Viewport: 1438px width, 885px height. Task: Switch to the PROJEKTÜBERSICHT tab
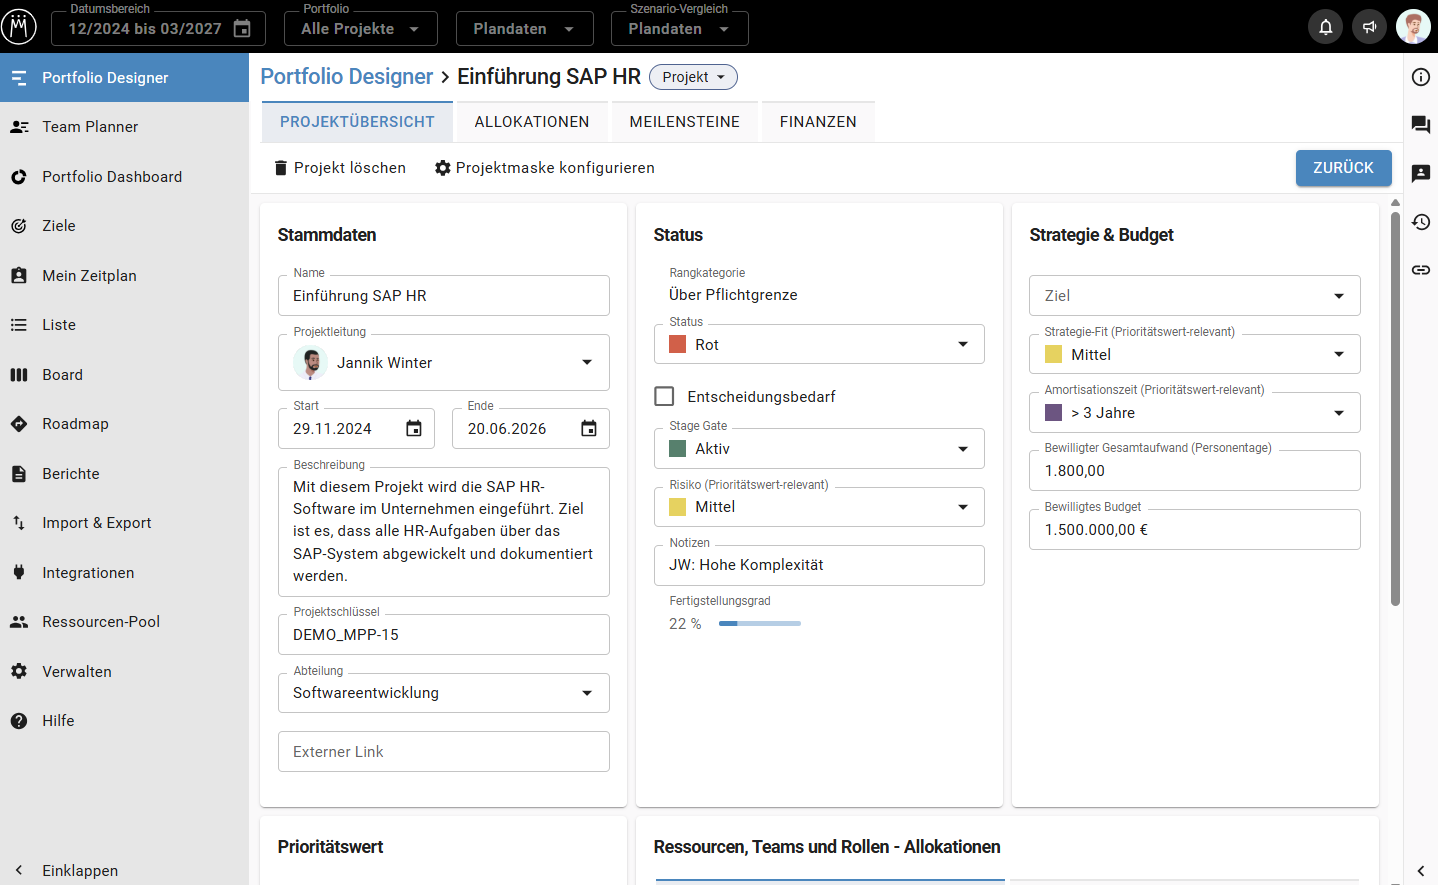click(357, 122)
